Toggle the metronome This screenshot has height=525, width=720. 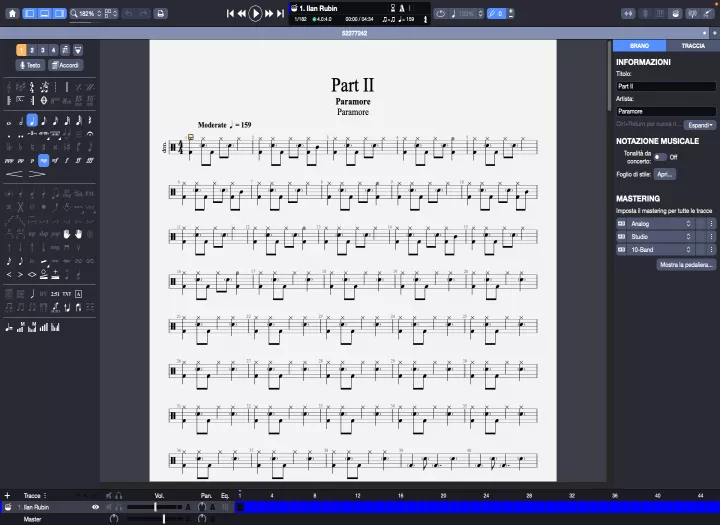coord(402,8)
